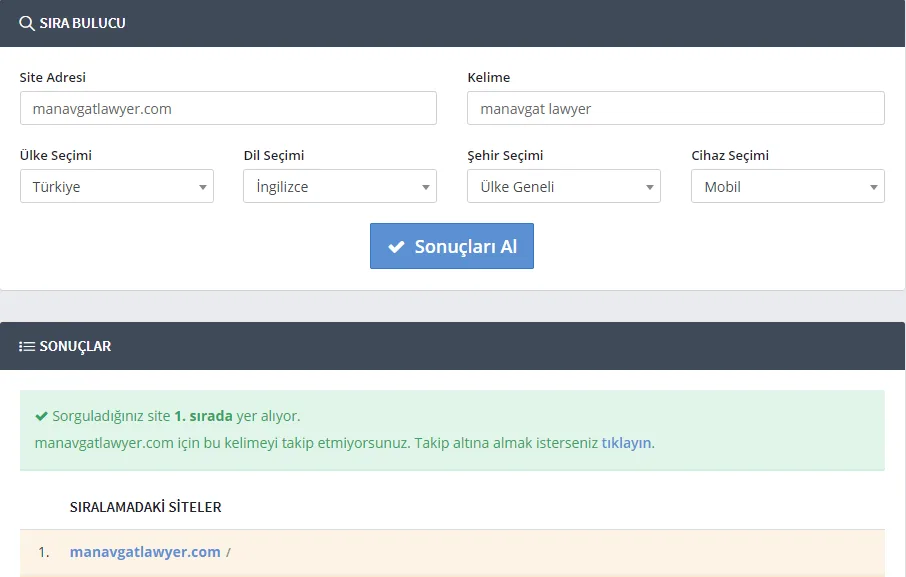Click the Şehir Seçimi label

[x=505, y=155]
